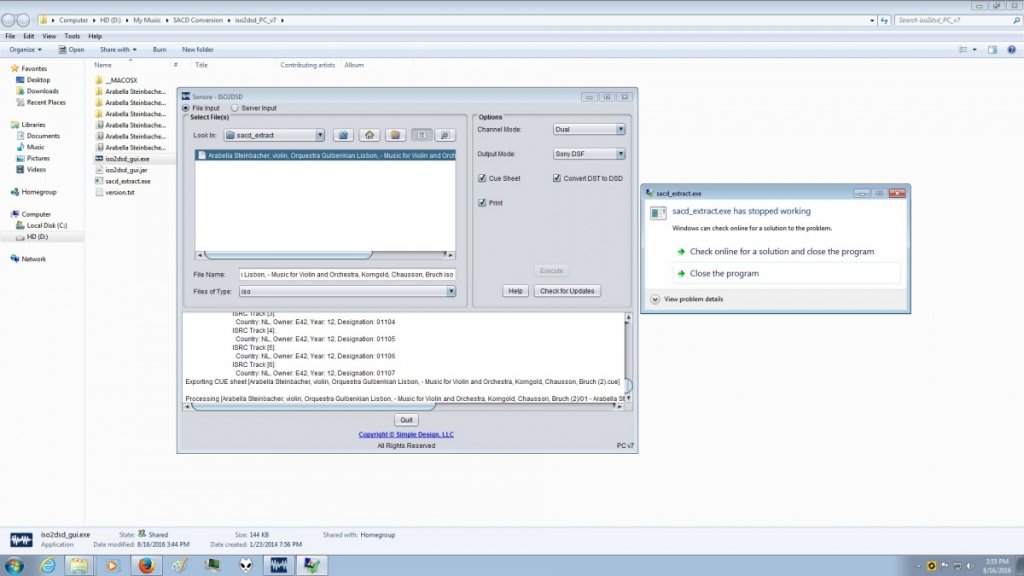Viewport: 1024px width, 576px height.
Task: Click the Music library icon
Action: click(x=20, y=147)
